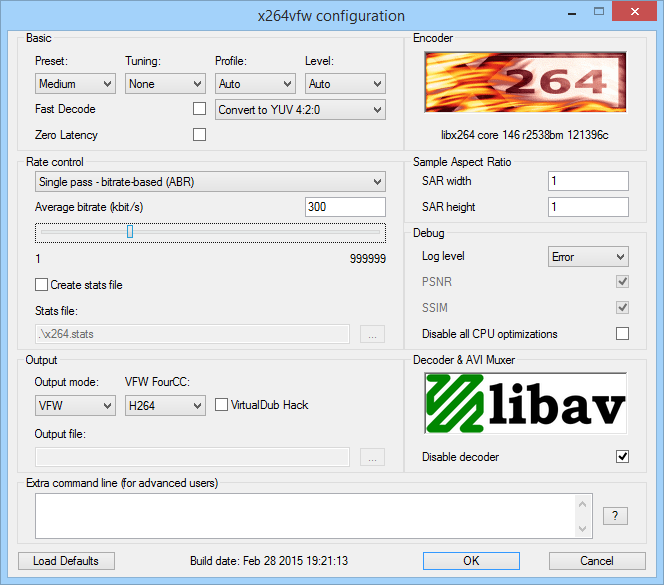Toggle the Zero Latency checkbox
Screen dimensions: 664x585
click(x=199, y=135)
